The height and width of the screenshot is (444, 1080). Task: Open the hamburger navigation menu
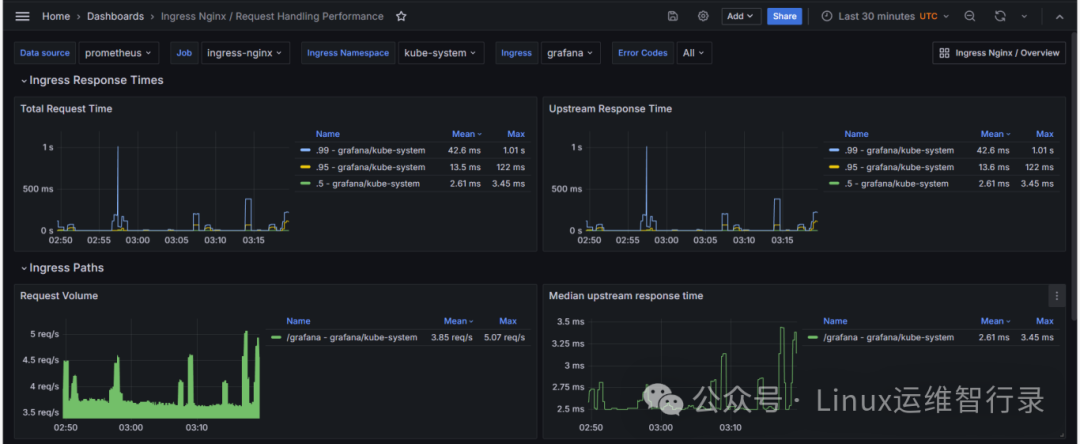(22, 16)
